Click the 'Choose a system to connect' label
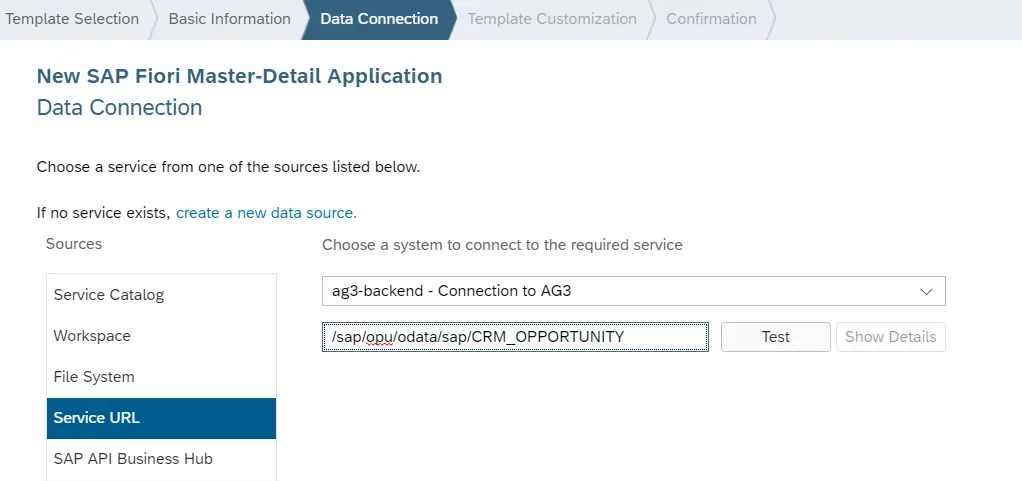Viewport: 1022px width, 481px height. 502,244
